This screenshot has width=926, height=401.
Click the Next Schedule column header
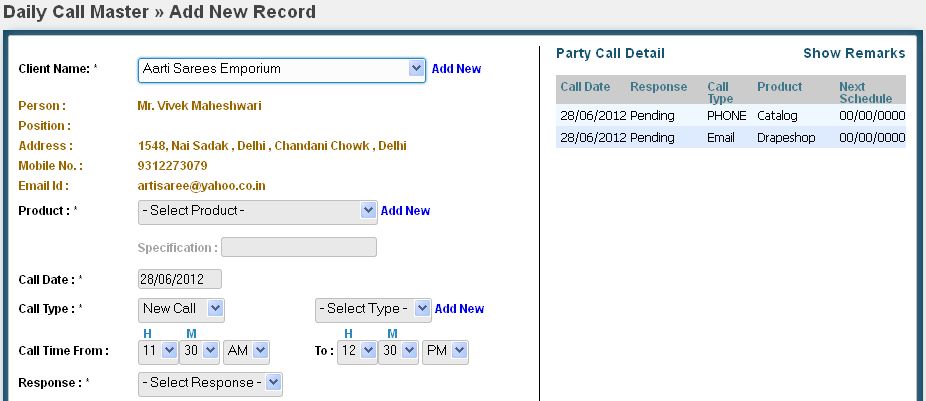tap(865, 92)
